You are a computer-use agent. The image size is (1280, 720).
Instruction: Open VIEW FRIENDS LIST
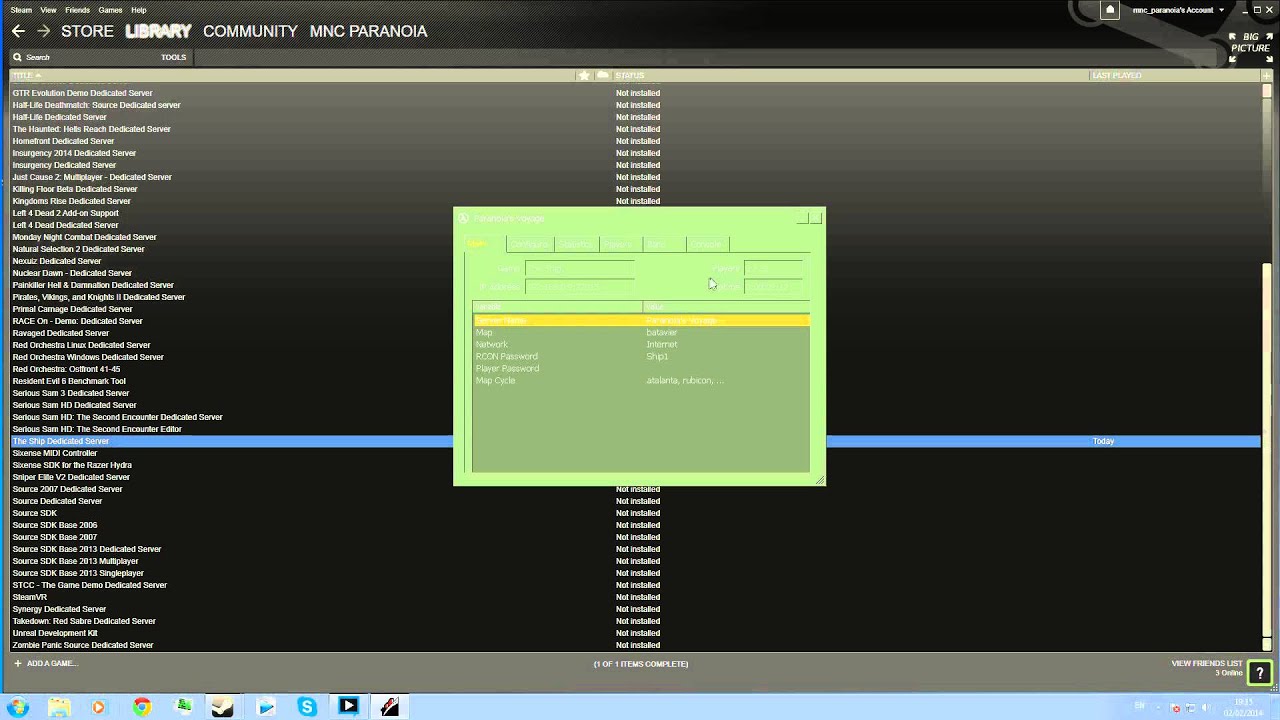1207,663
